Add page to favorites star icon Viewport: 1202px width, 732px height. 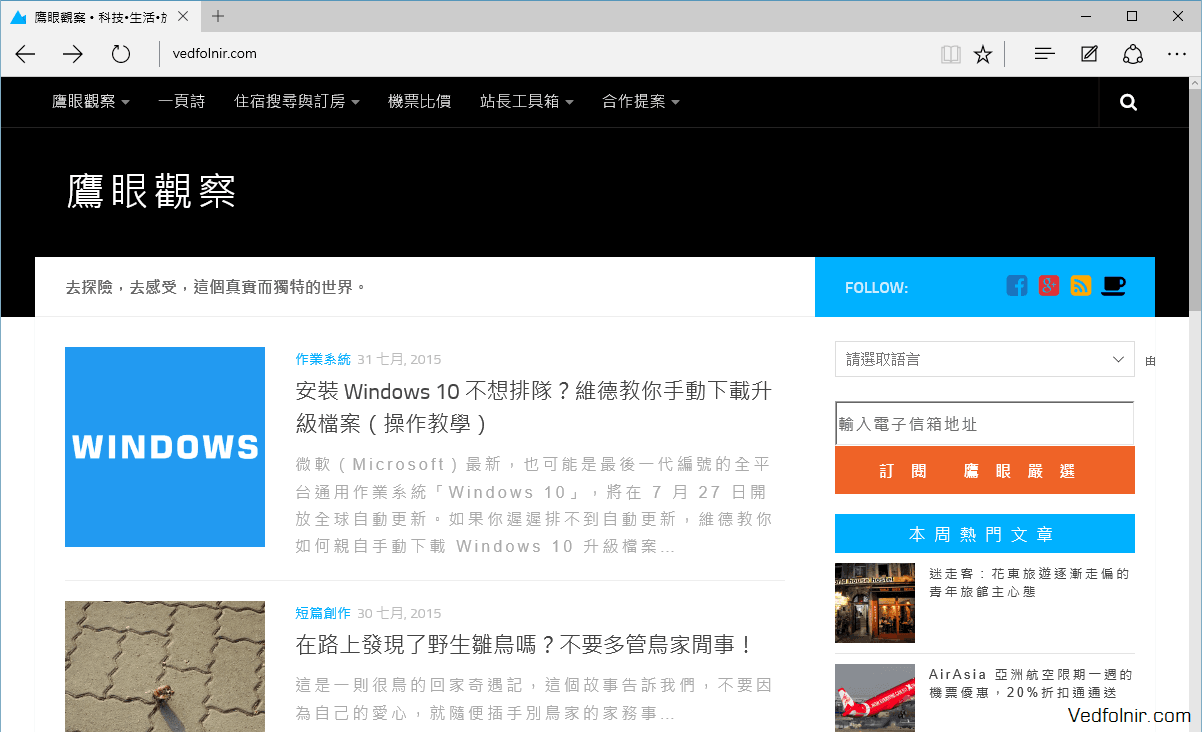(983, 54)
